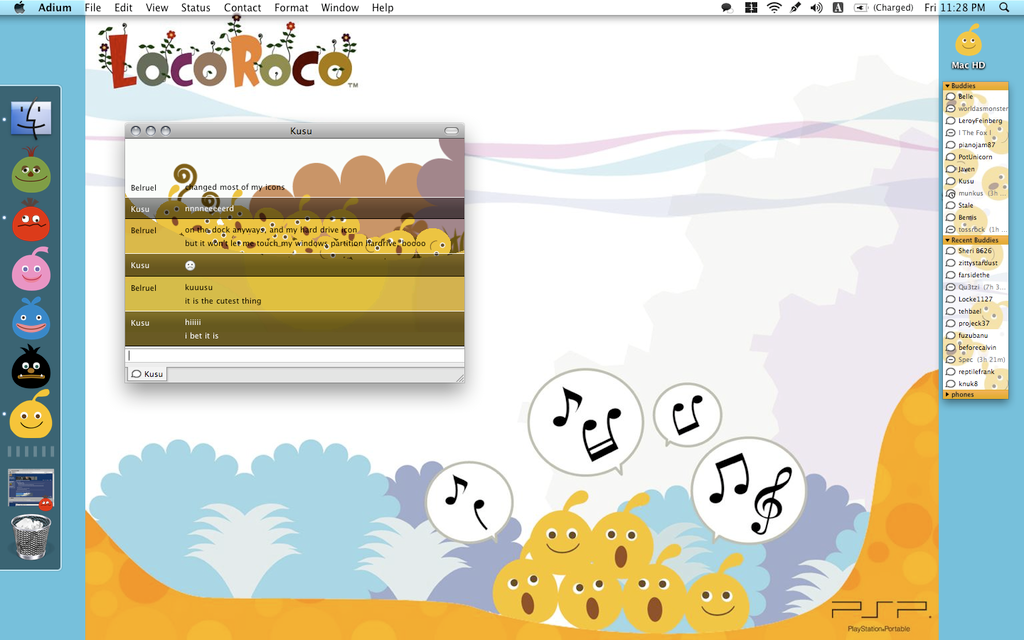Image resolution: width=1024 pixels, height=640 pixels.
Task: Select recent buddy zittystardust
Action: pos(976,263)
